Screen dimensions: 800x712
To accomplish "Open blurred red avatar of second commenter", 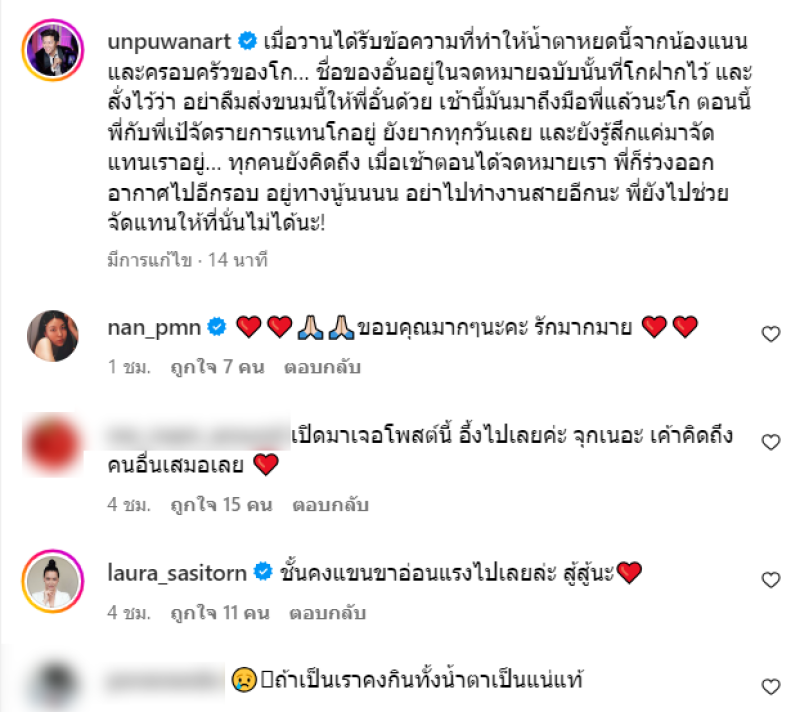I will (x=53, y=444).
